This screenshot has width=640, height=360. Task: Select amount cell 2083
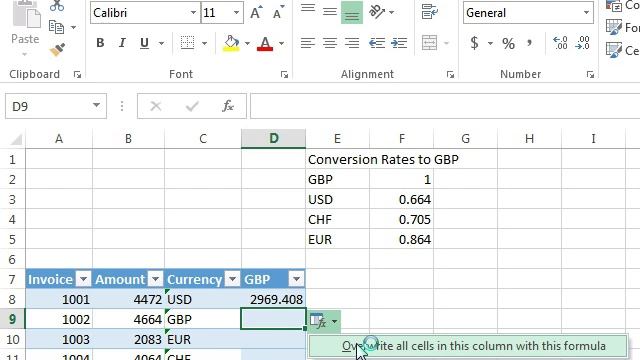[129, 339]
